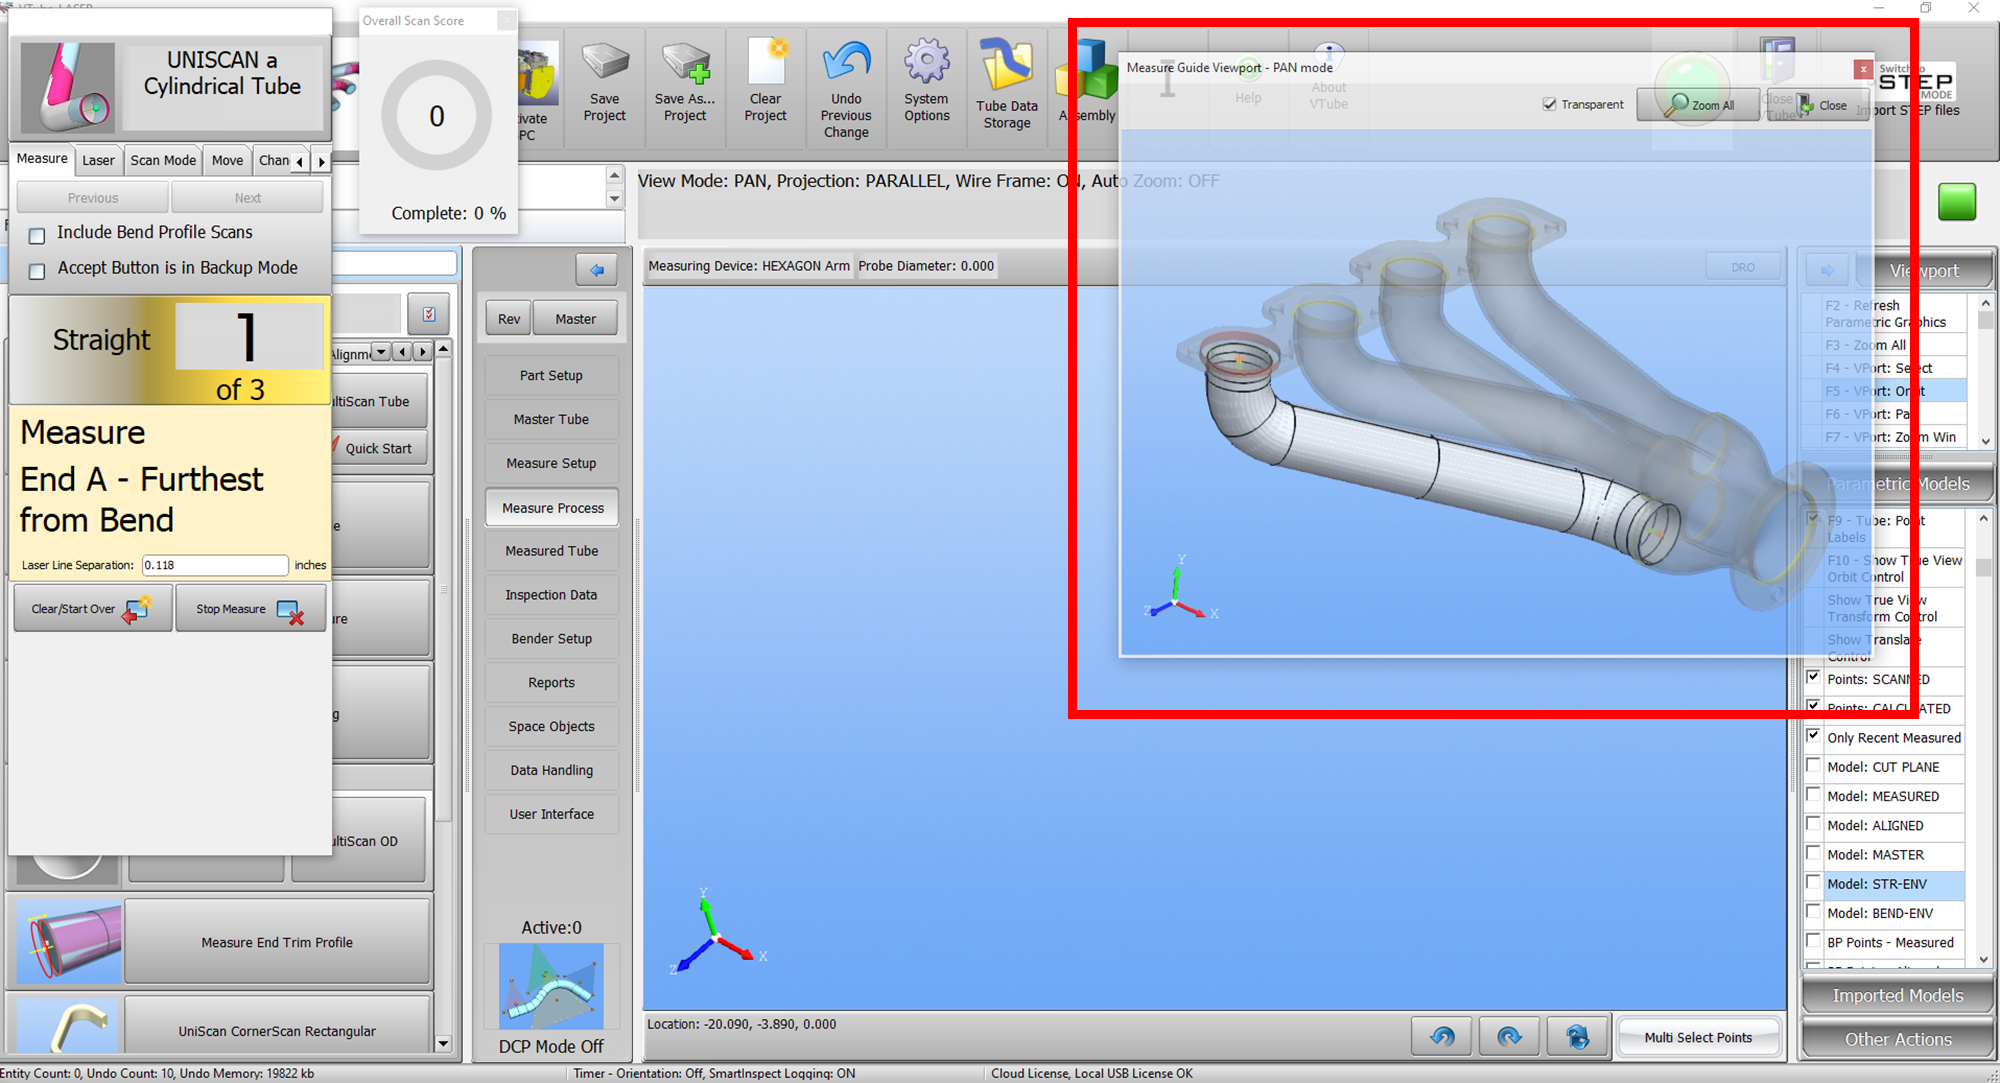
Task: Open the Scan Mode tab
Action: [163, 160]
